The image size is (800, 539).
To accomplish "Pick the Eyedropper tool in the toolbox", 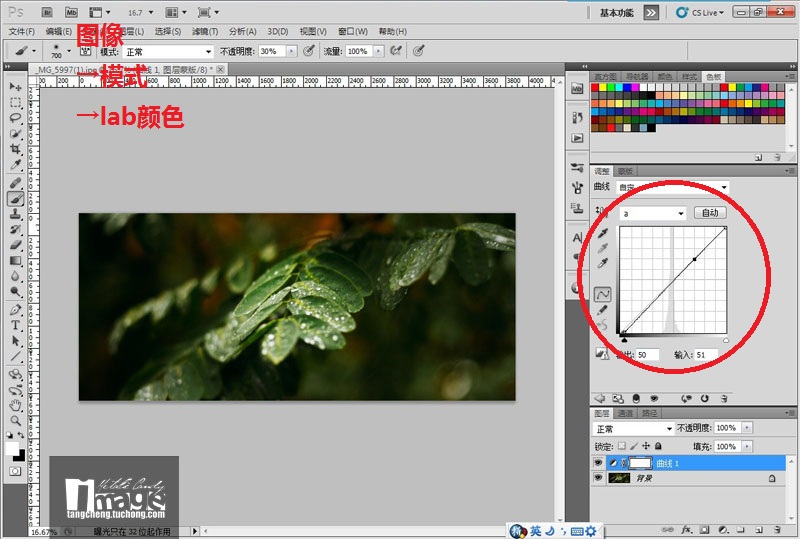I will click(15, 165).
